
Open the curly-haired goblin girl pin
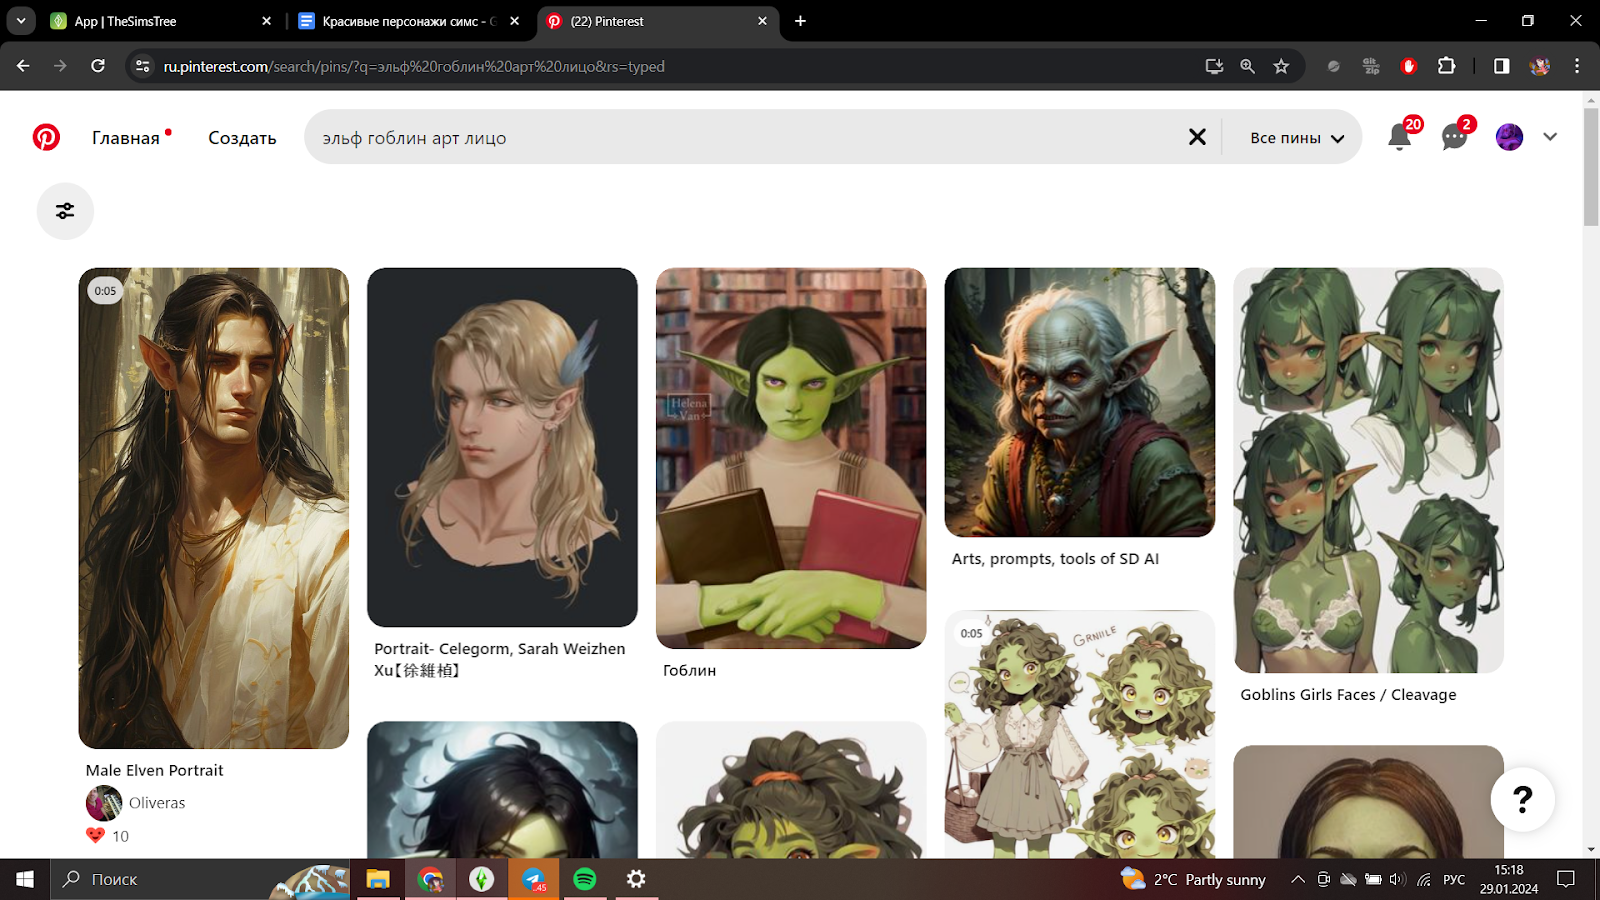1080,735
